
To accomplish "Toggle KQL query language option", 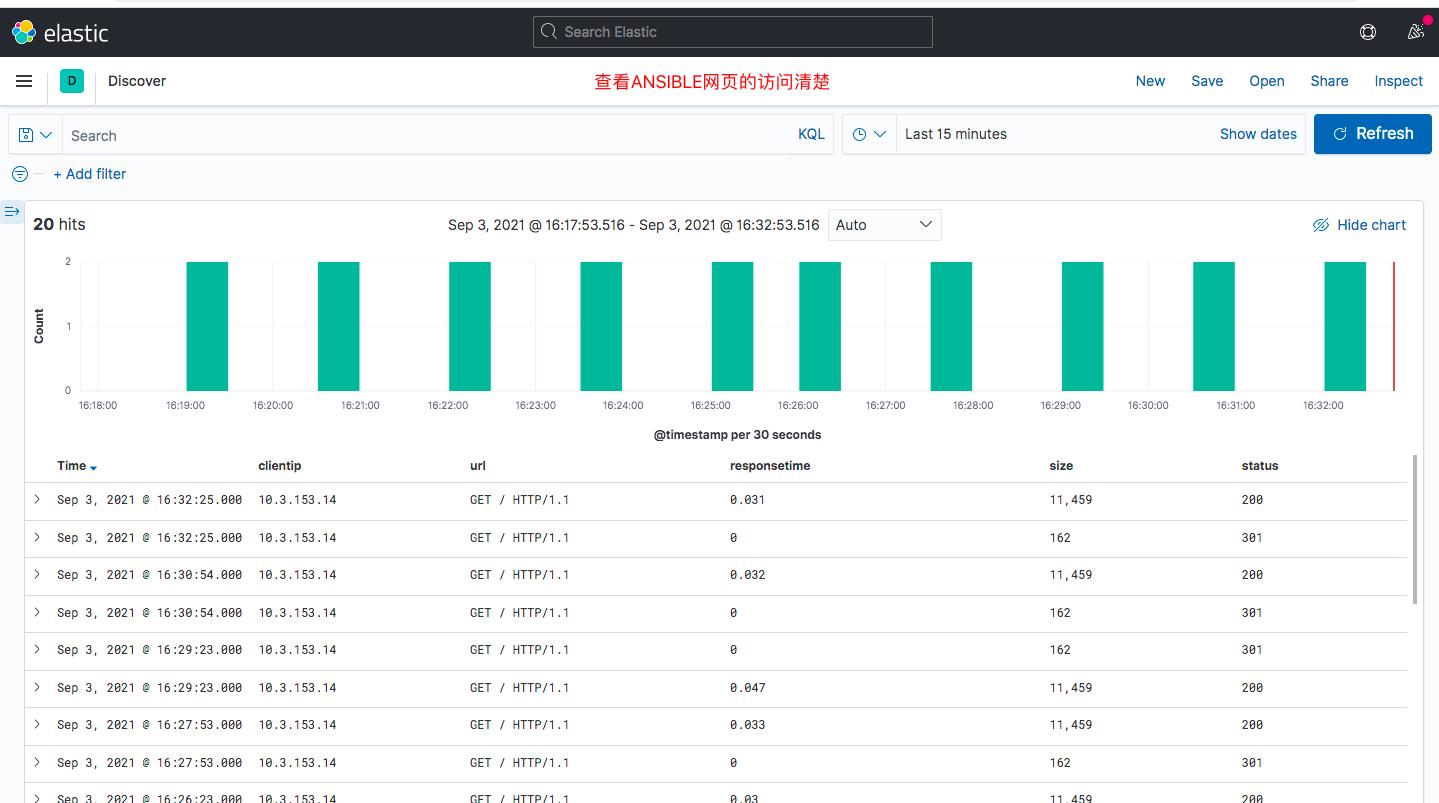I will pyautogui.click(x=811, y=134).
